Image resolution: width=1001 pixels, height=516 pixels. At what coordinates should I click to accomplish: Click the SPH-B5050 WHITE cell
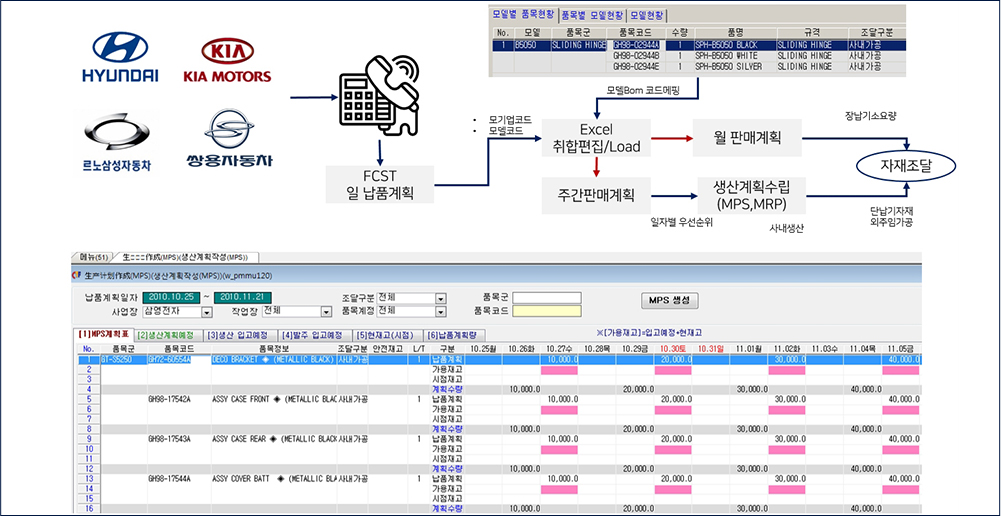click(x=734, y=56)
